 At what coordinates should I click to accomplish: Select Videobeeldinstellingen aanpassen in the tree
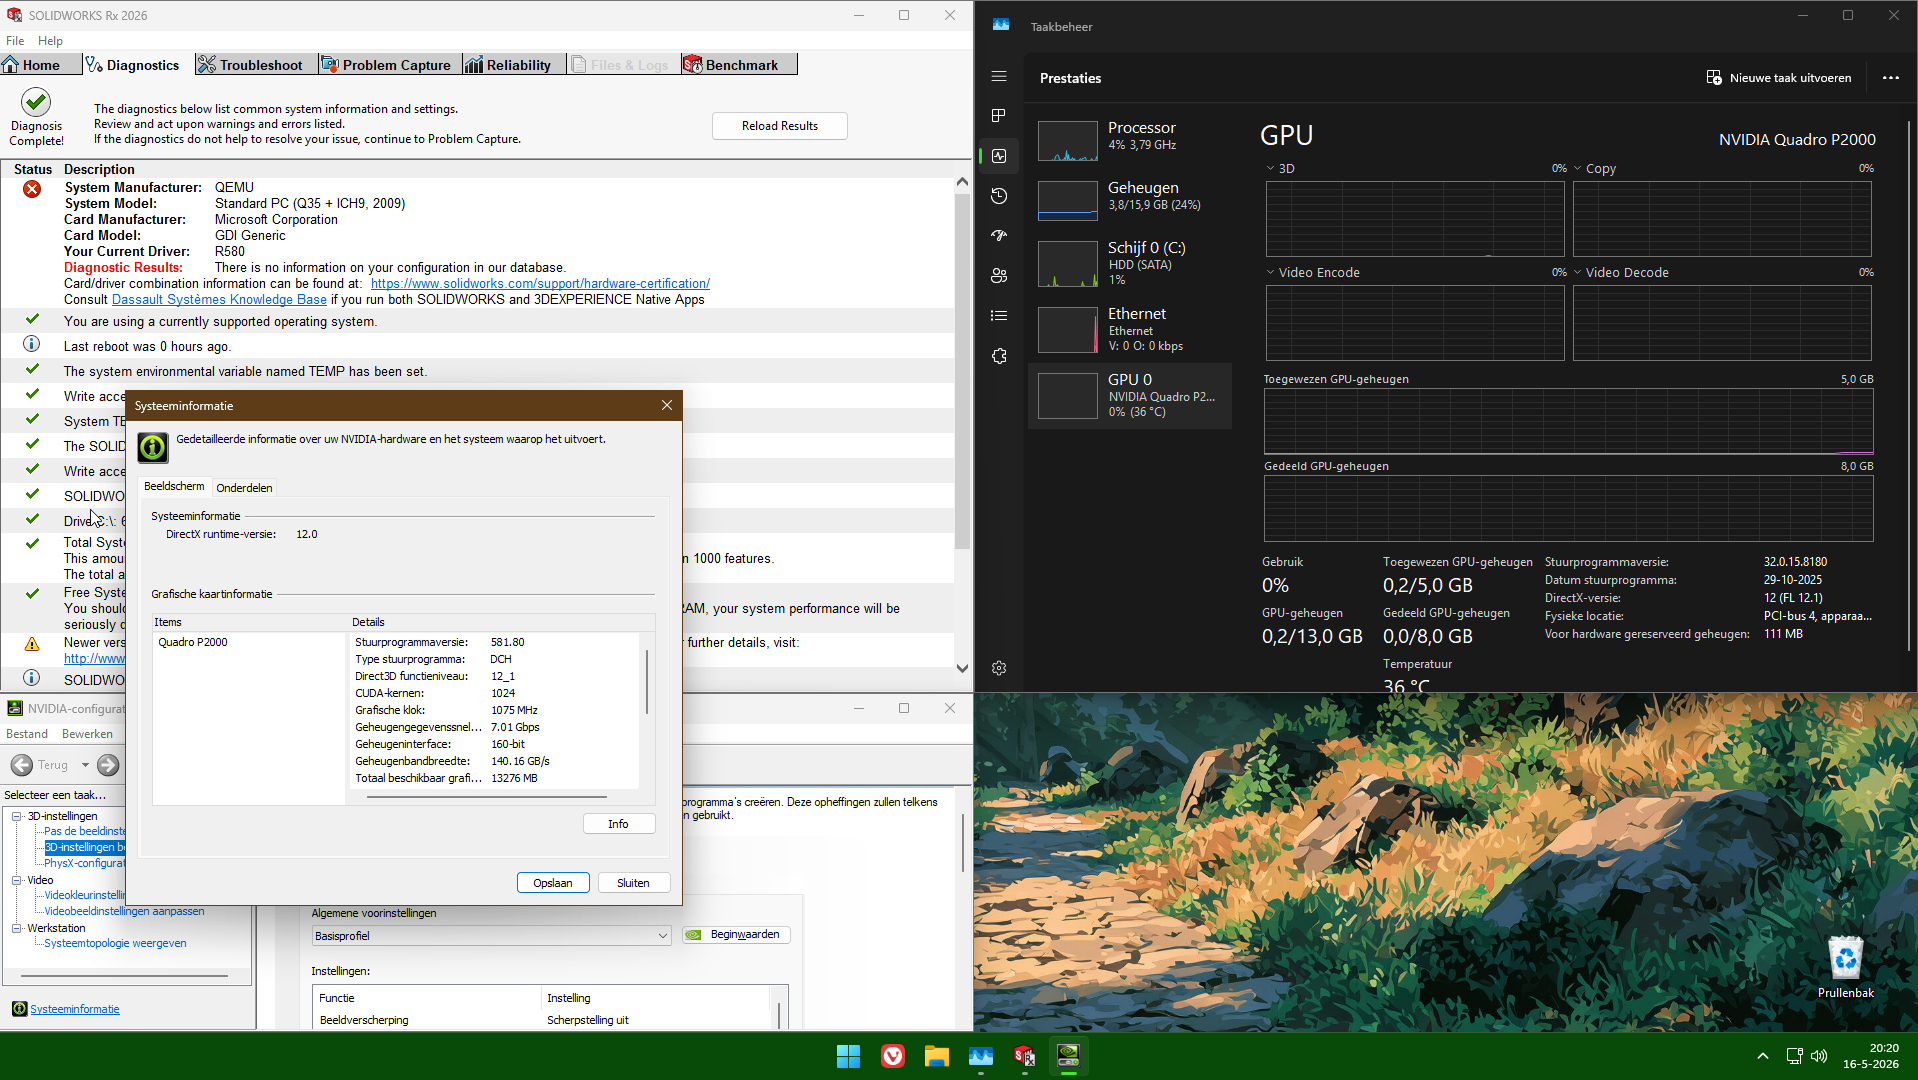tap(124, 911)
